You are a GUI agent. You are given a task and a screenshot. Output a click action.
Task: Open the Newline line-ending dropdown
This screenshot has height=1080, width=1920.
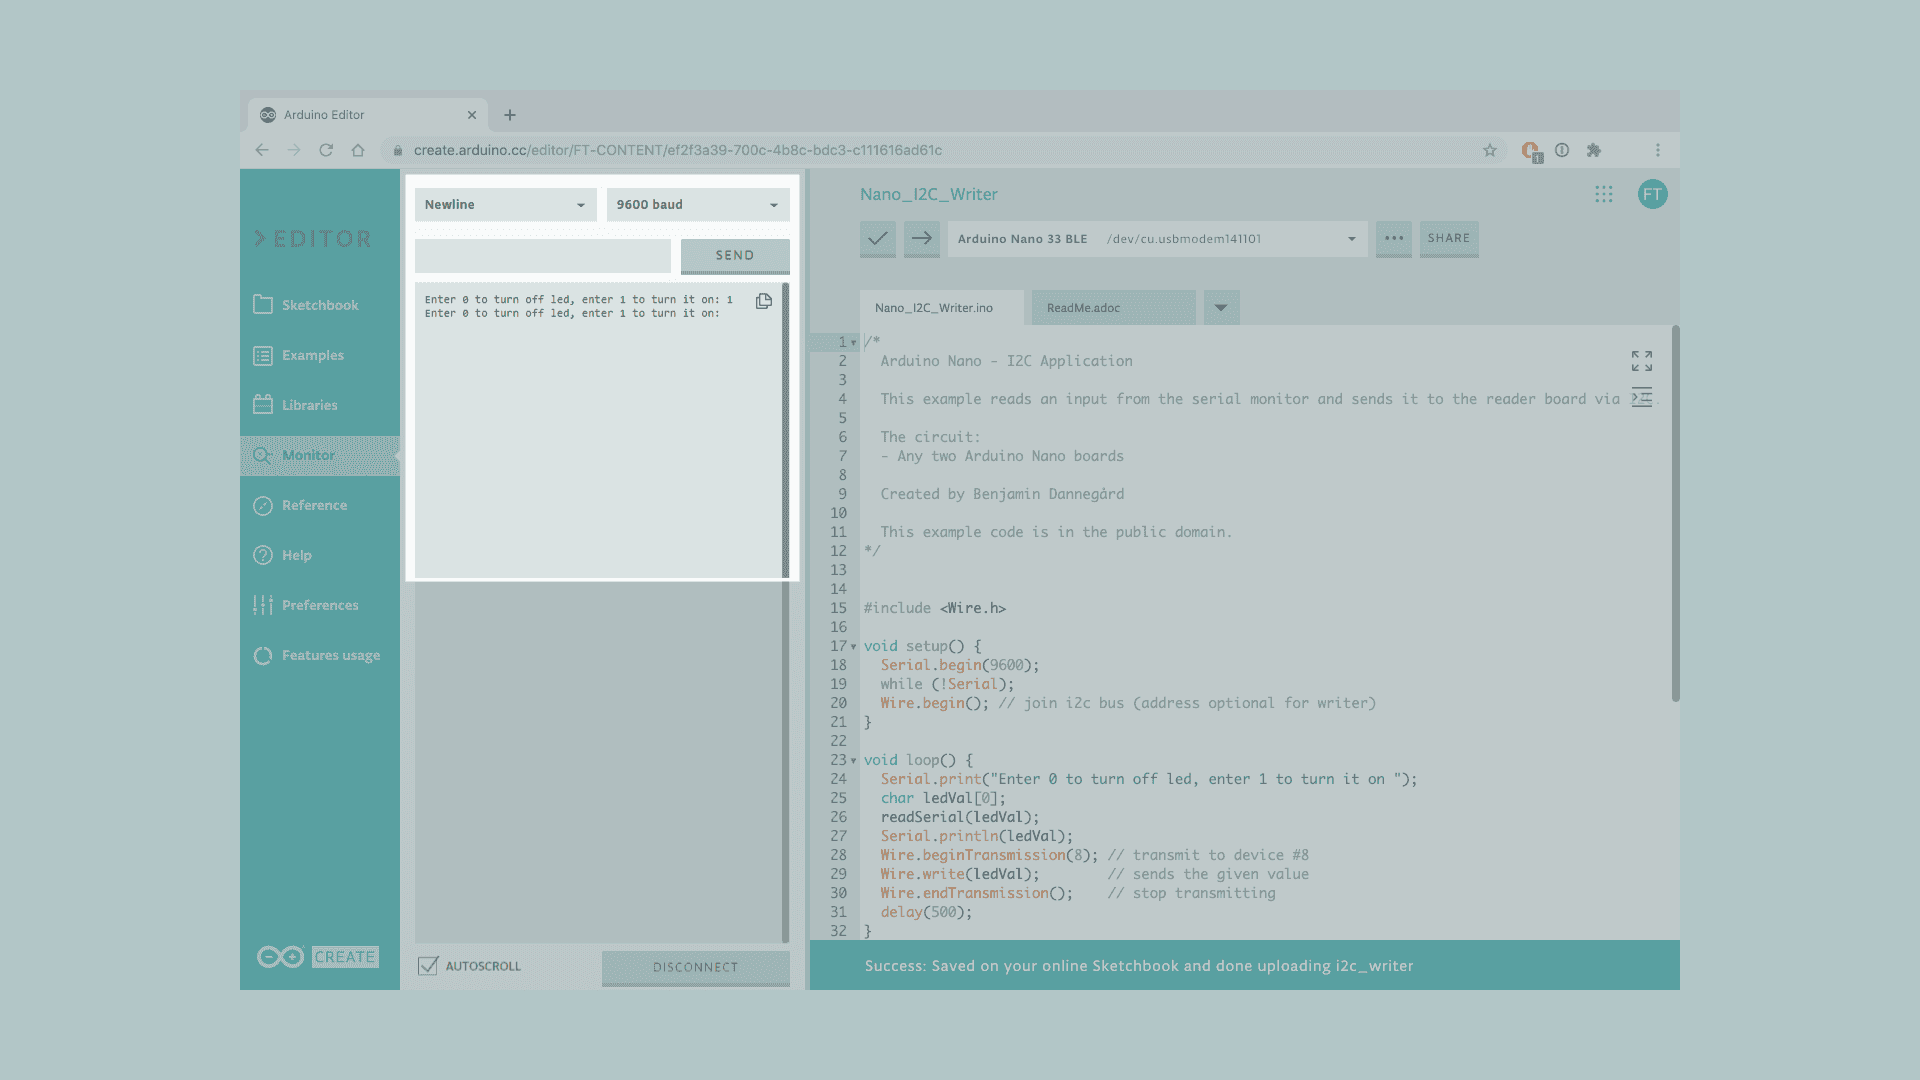[505, 205]
